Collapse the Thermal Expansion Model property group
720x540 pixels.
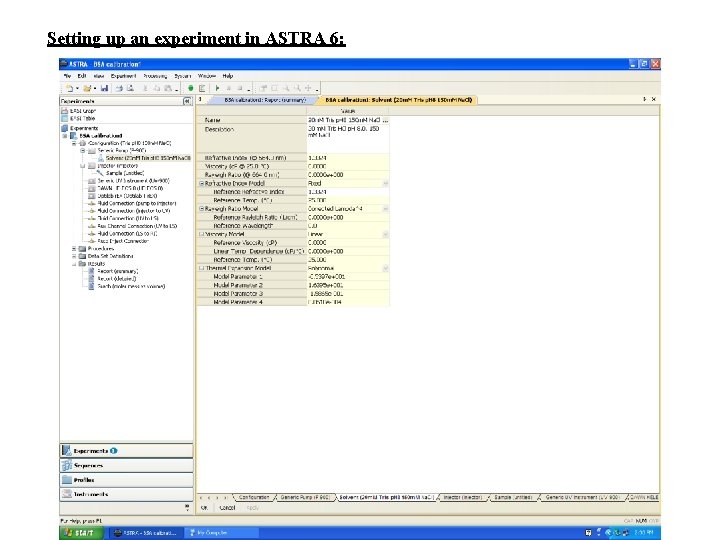click(x=201, y=268)
